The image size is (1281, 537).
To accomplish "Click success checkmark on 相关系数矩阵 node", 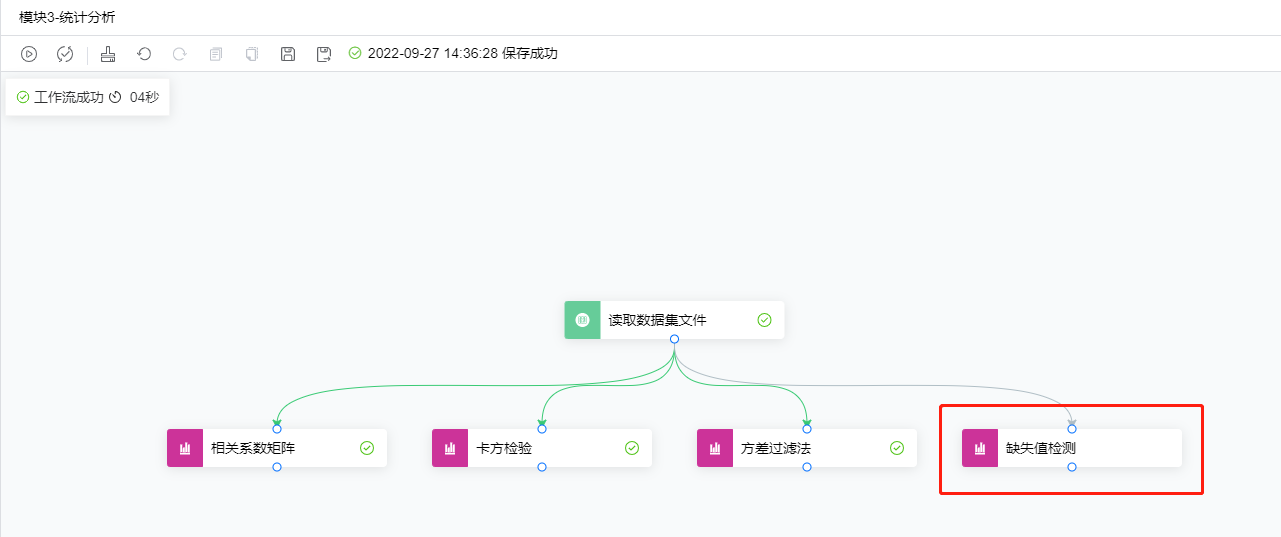I will pyautogui.click(x=367, y=448).
